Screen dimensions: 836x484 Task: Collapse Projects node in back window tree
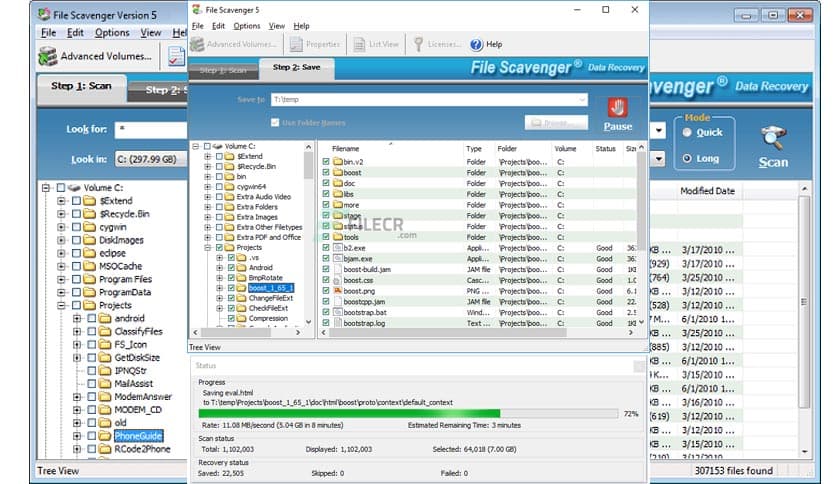pyautogui.click(x=61, y=305)
